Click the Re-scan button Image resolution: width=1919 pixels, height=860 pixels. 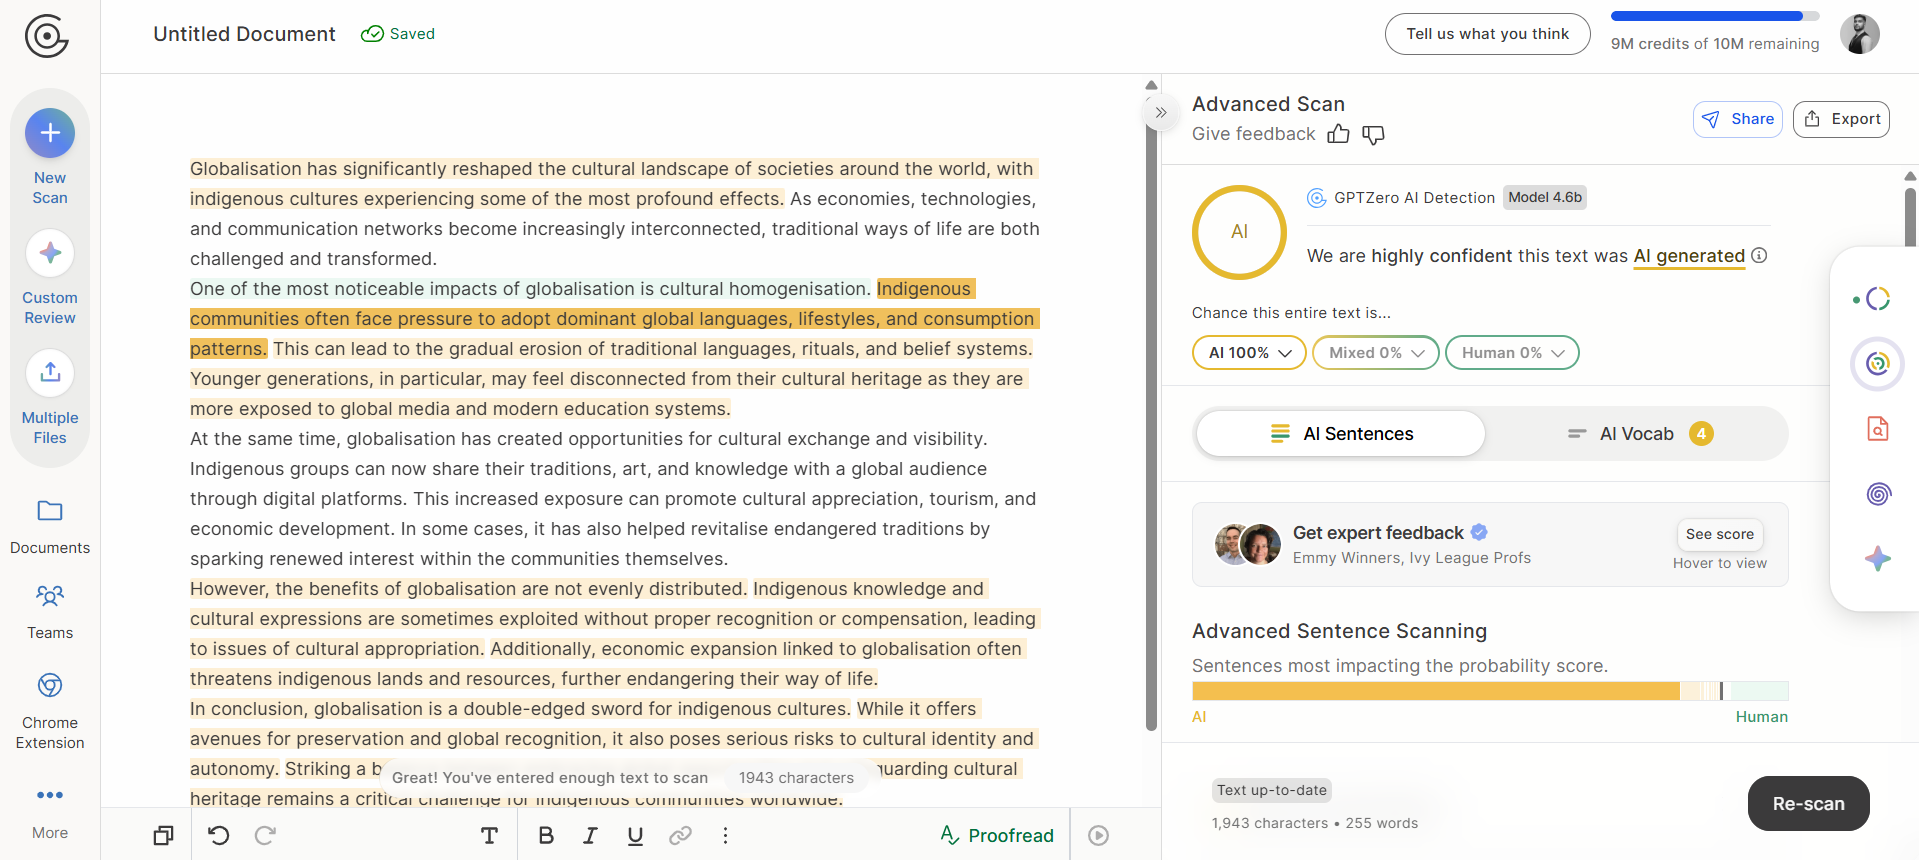coord(1809,803)
